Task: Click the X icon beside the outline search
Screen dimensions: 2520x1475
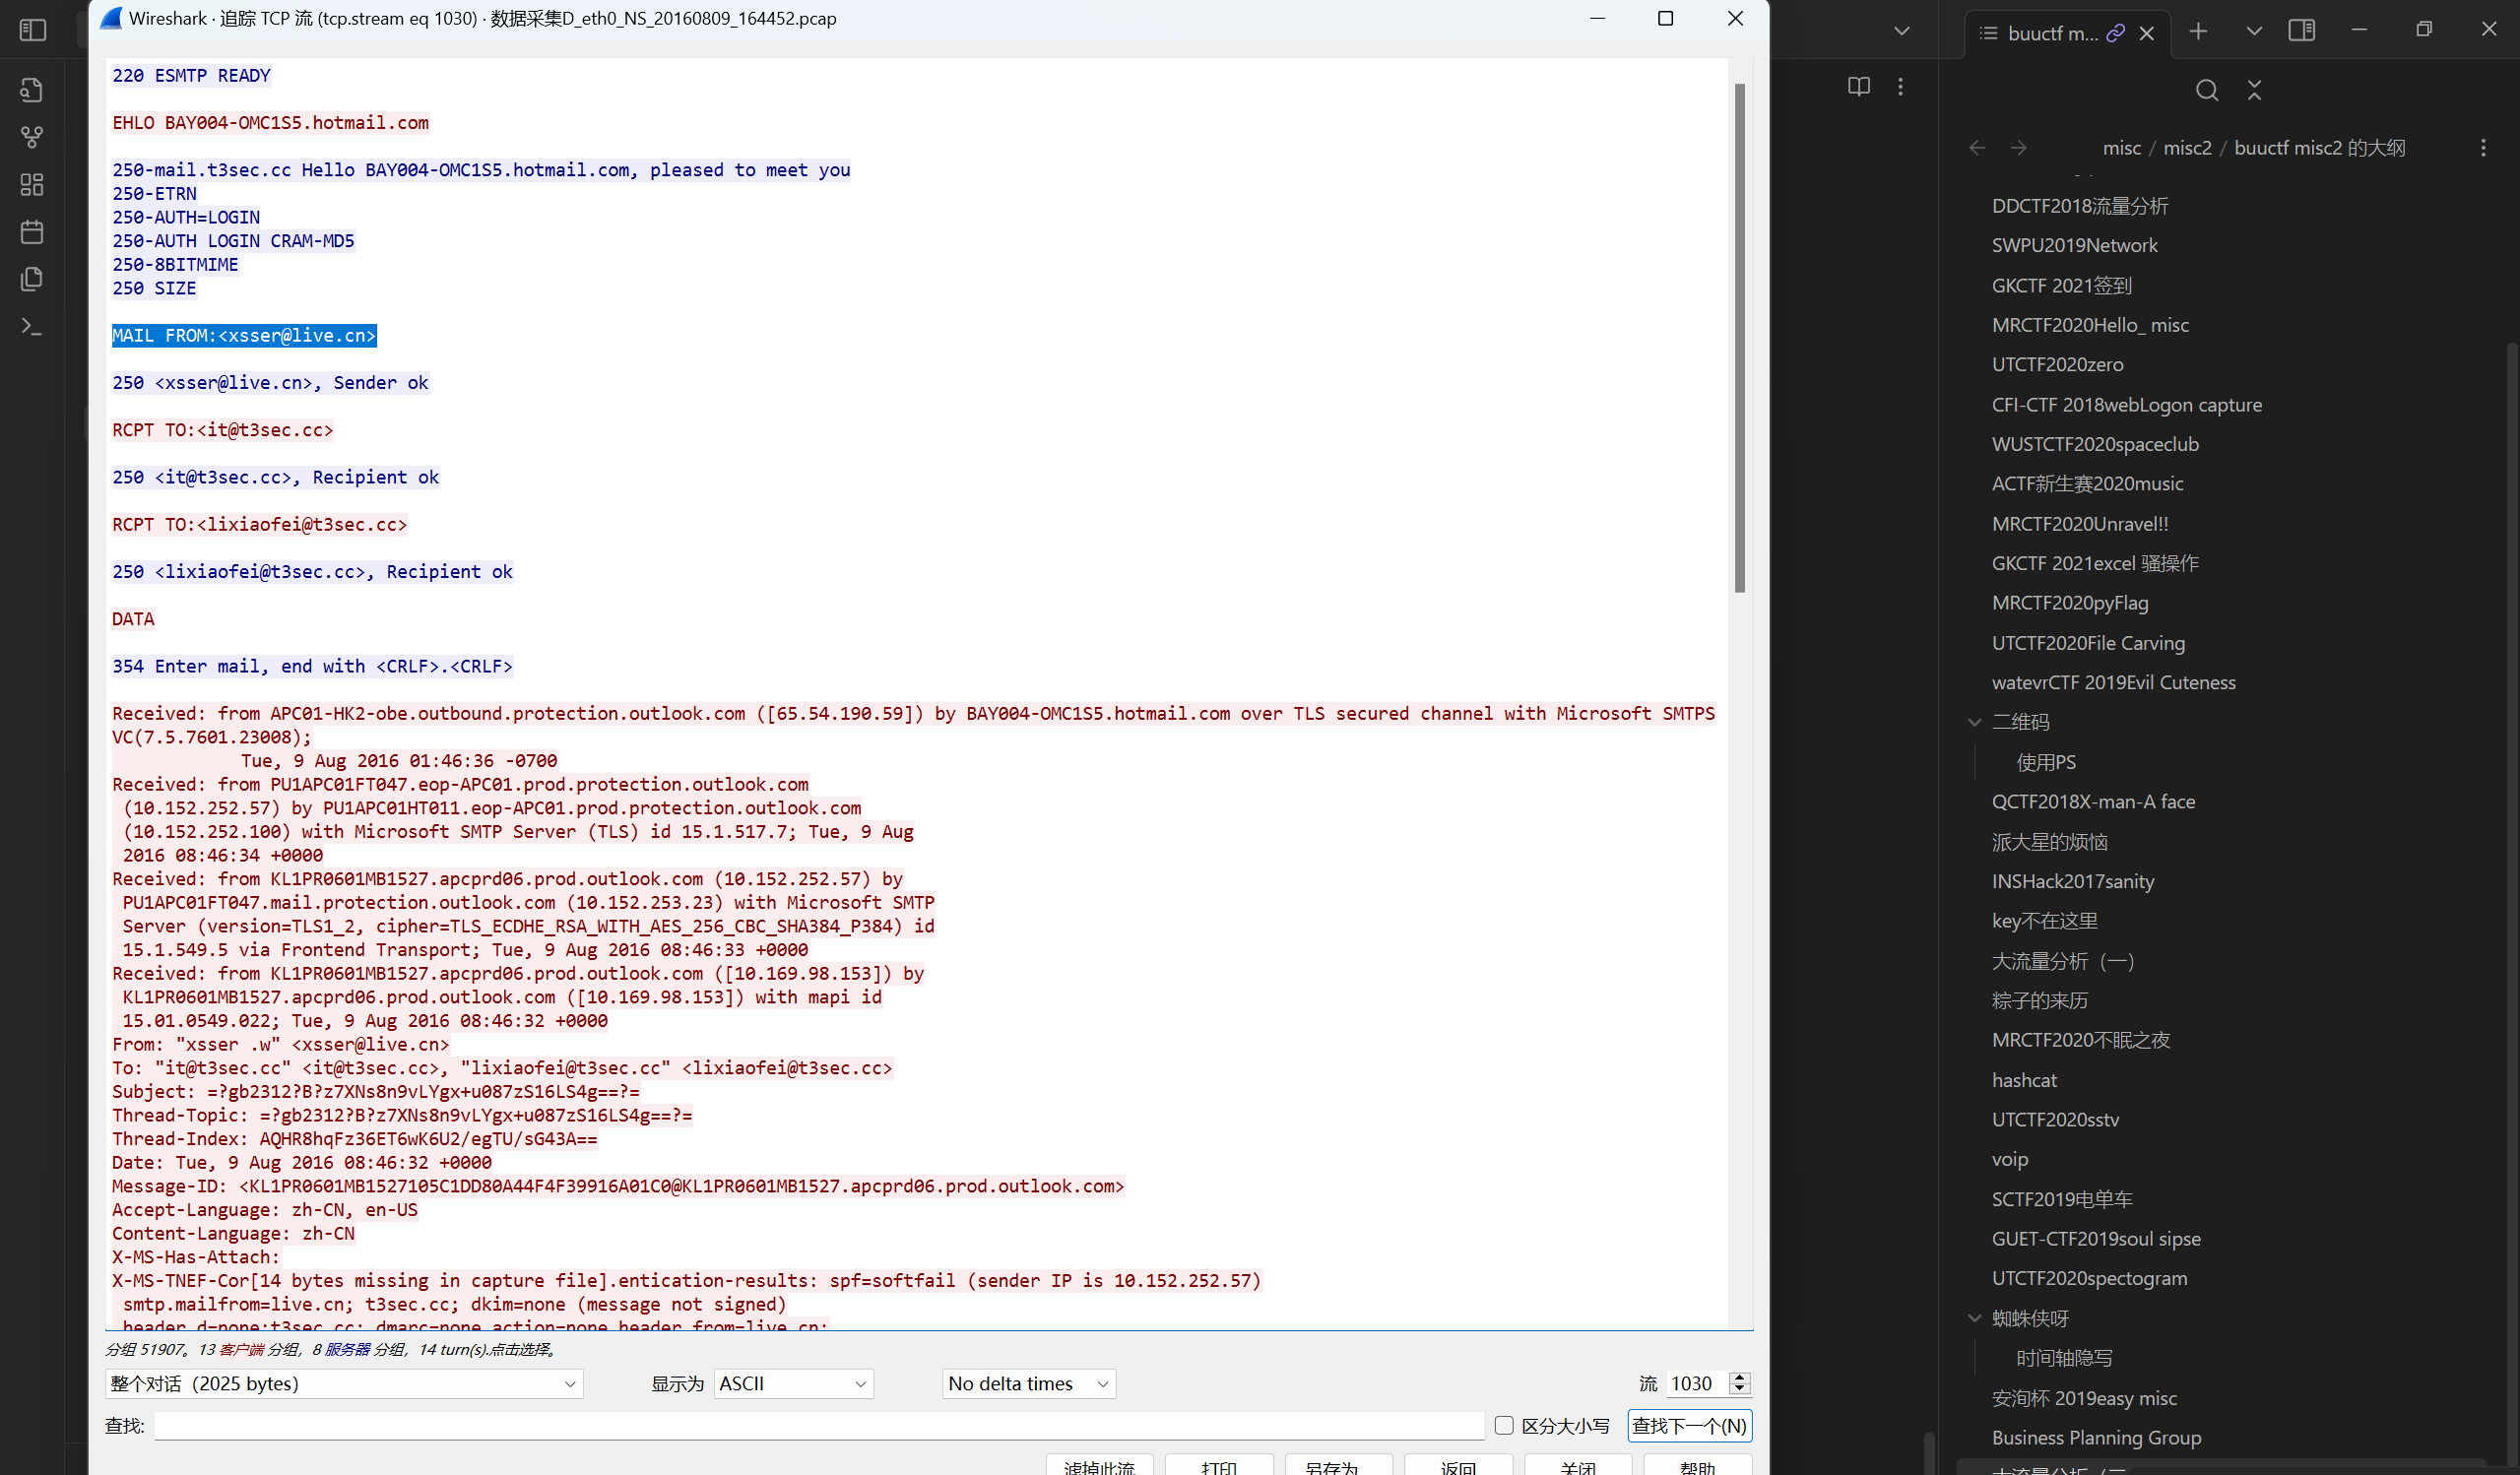Action: (2254, 90)
